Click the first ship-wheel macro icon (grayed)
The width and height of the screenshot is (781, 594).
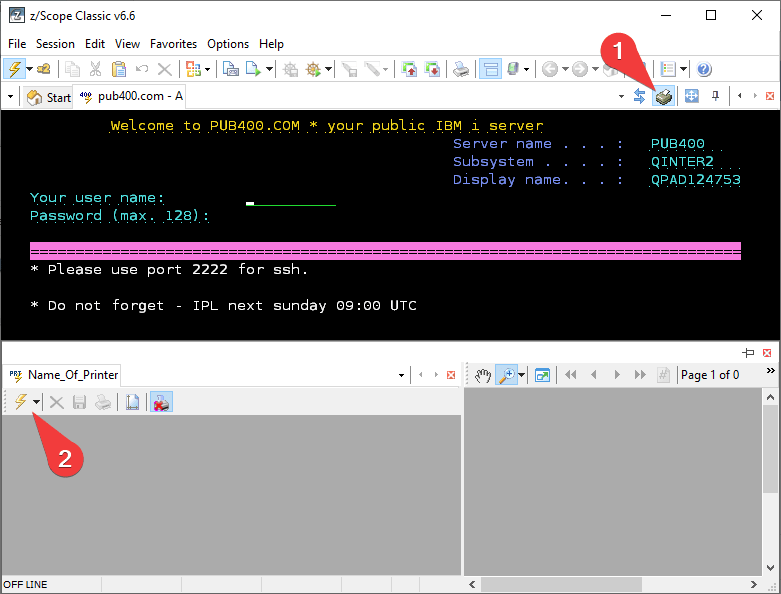pos(290,69)
